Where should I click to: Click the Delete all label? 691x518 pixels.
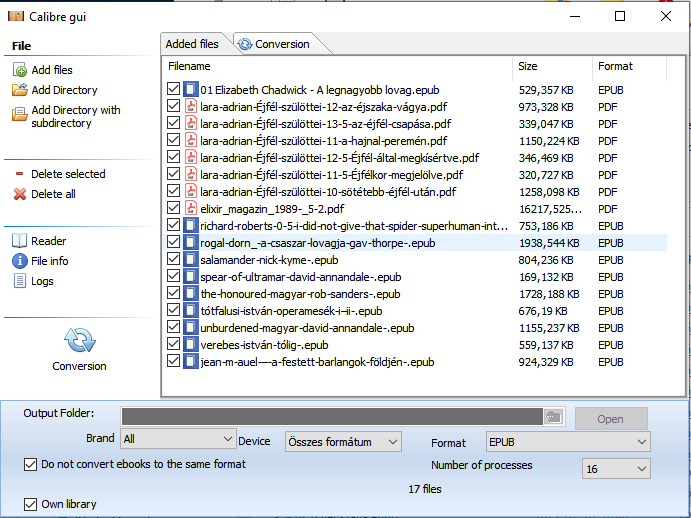click(x=53, y=194)
